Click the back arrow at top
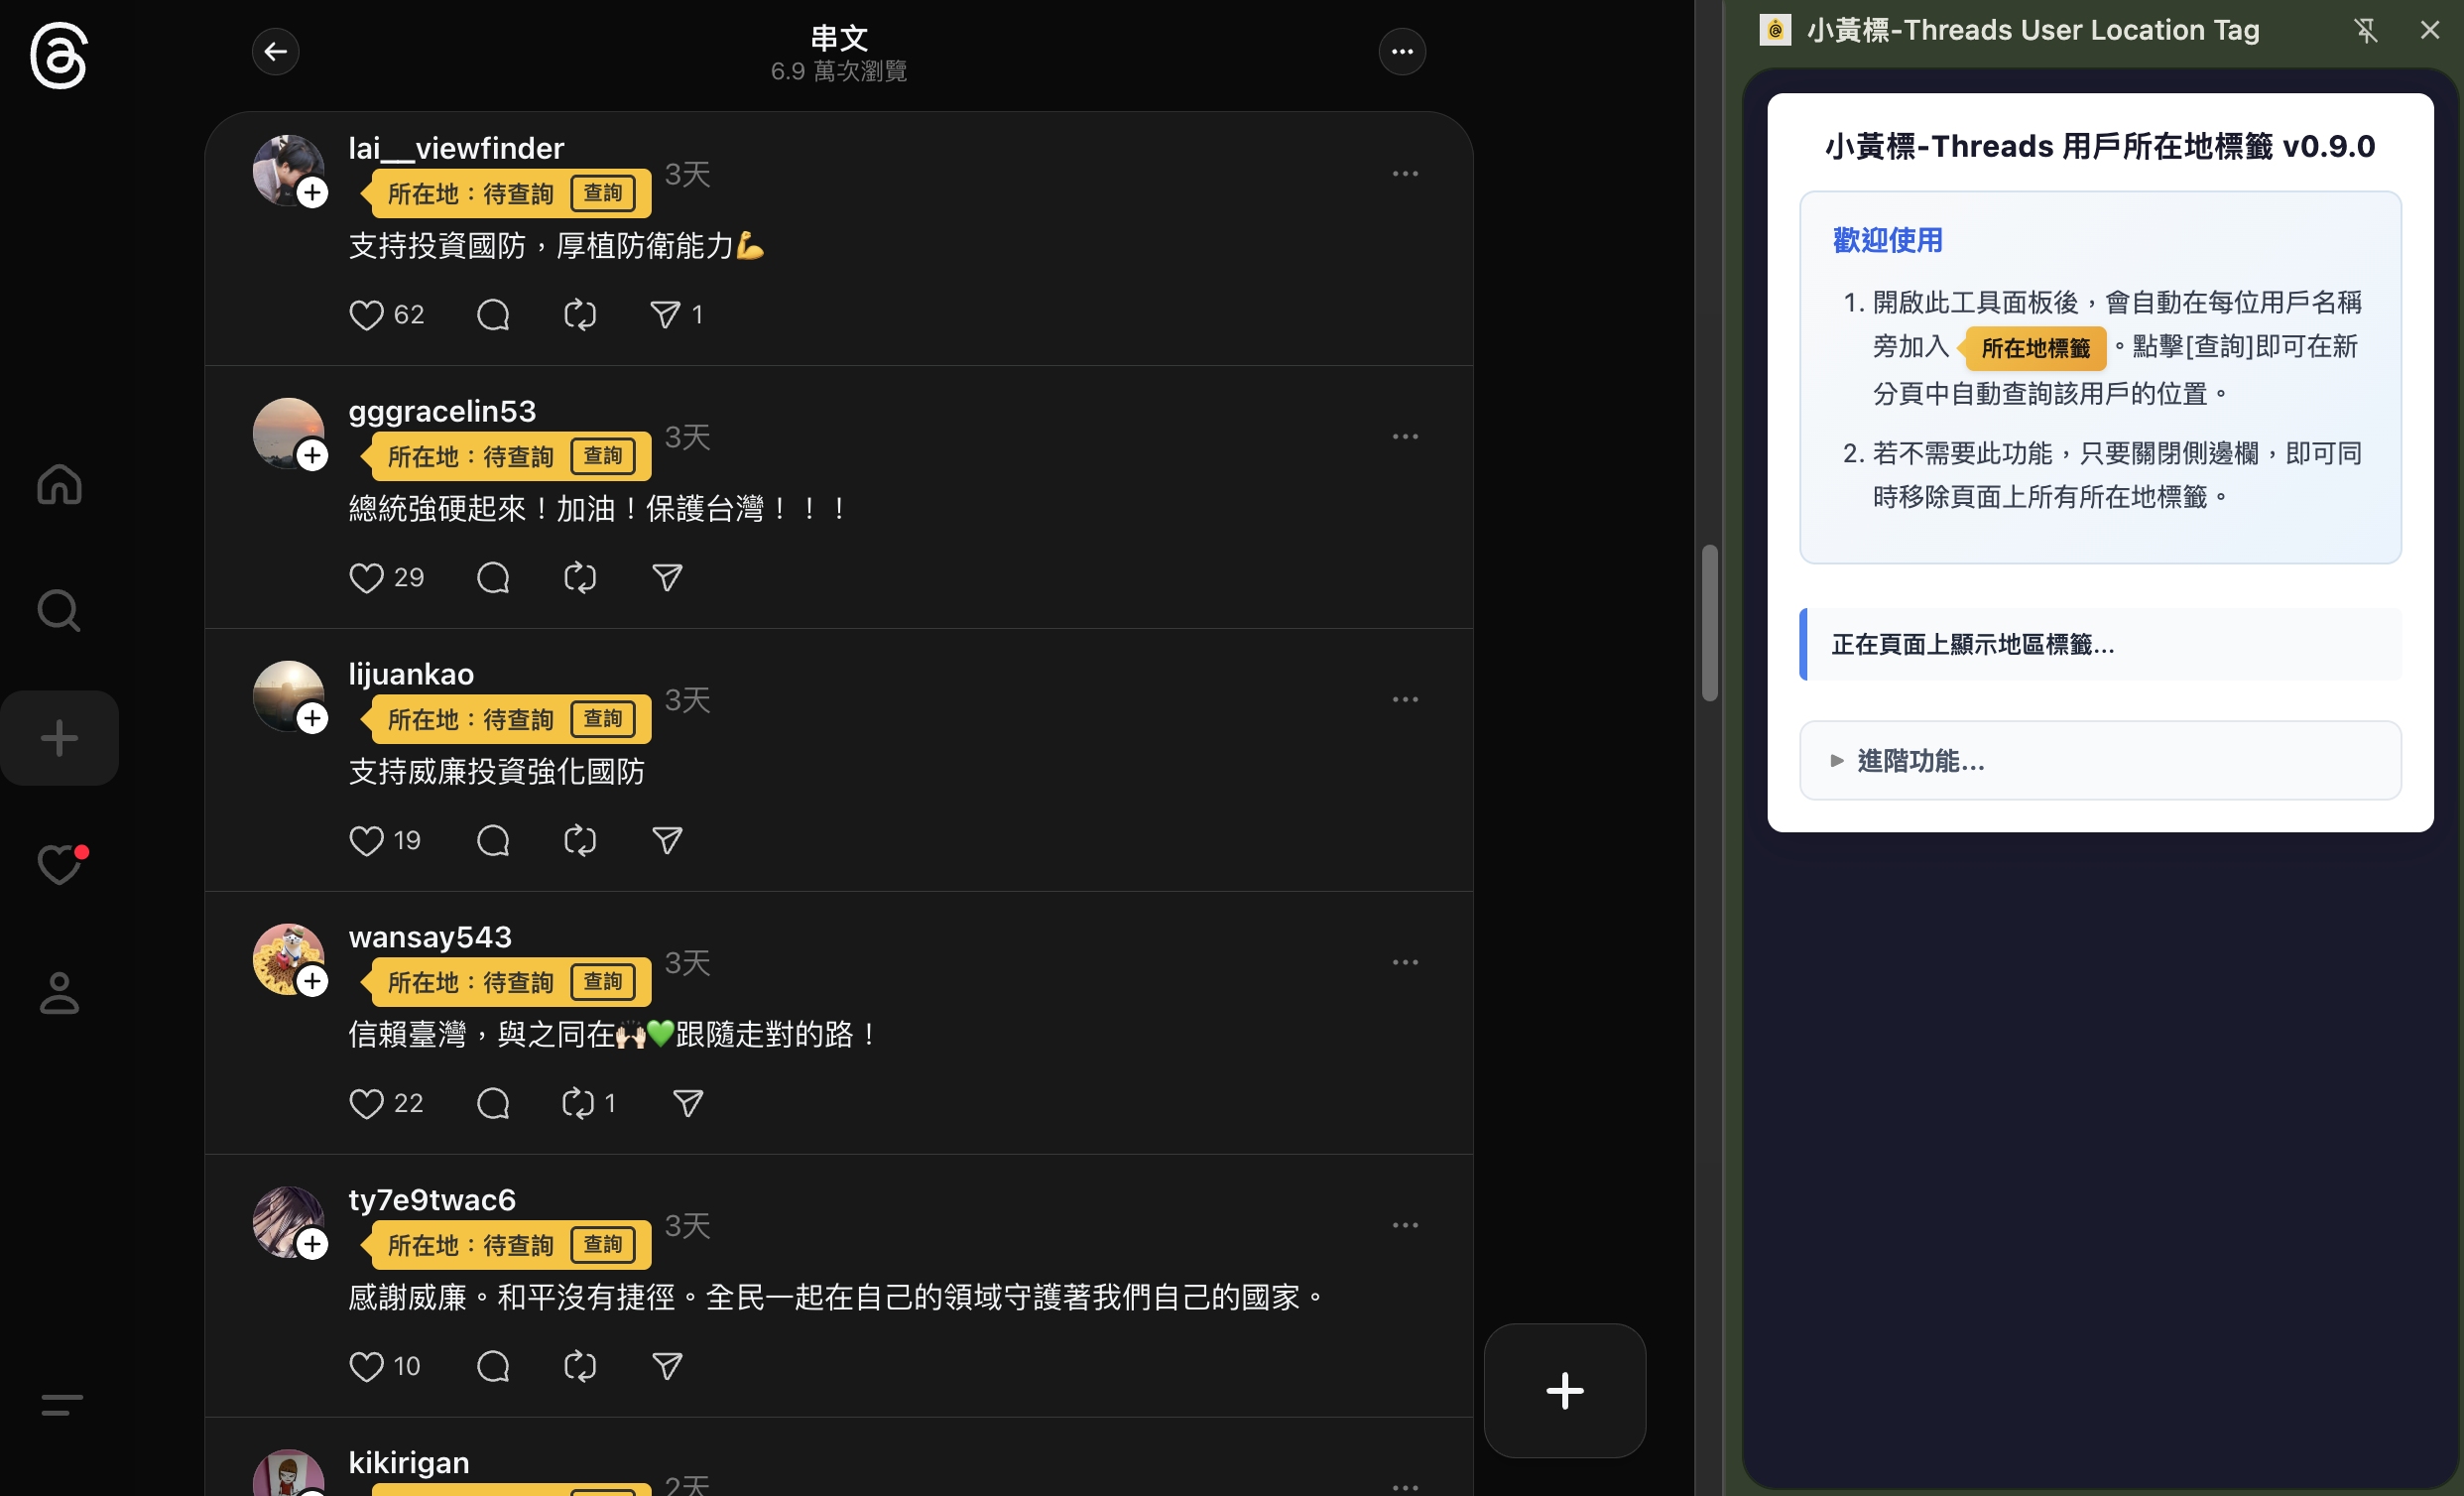This screenshot has height=1496, width=2464. 275,51
